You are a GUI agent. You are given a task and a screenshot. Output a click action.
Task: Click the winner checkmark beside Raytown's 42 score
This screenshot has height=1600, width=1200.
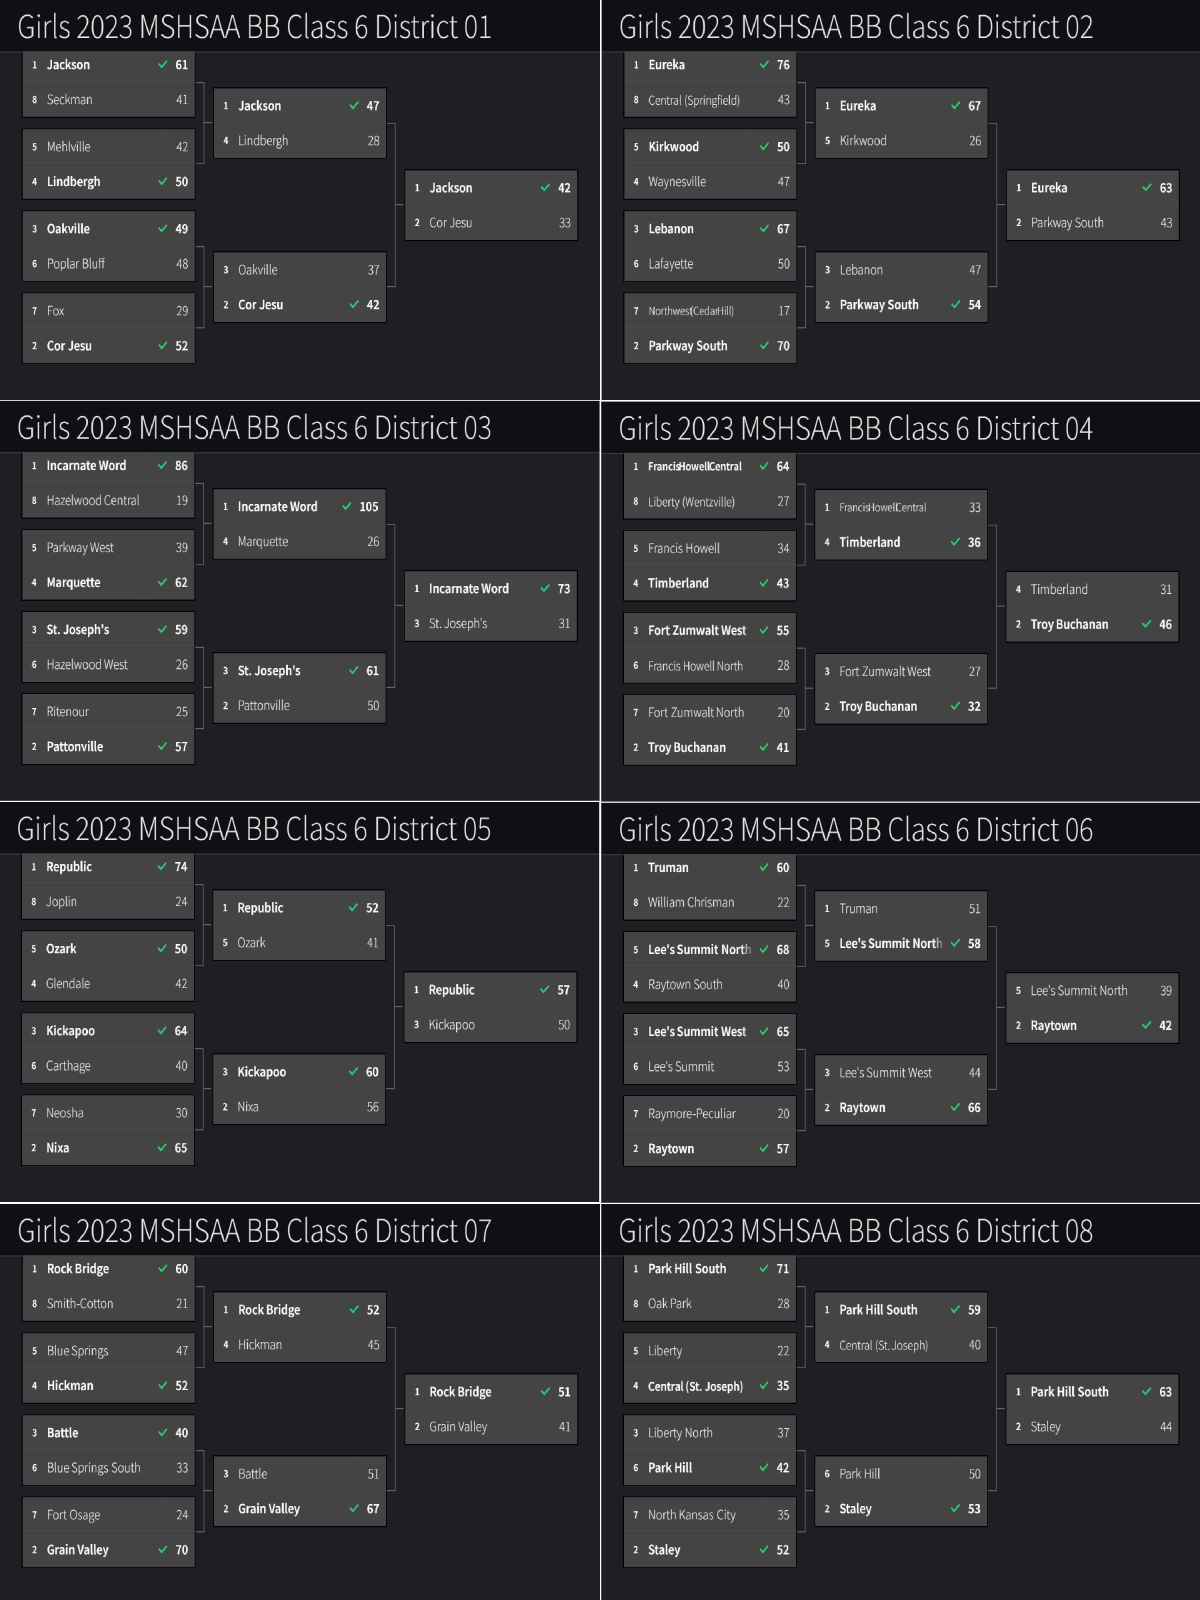point(1147,1025)
